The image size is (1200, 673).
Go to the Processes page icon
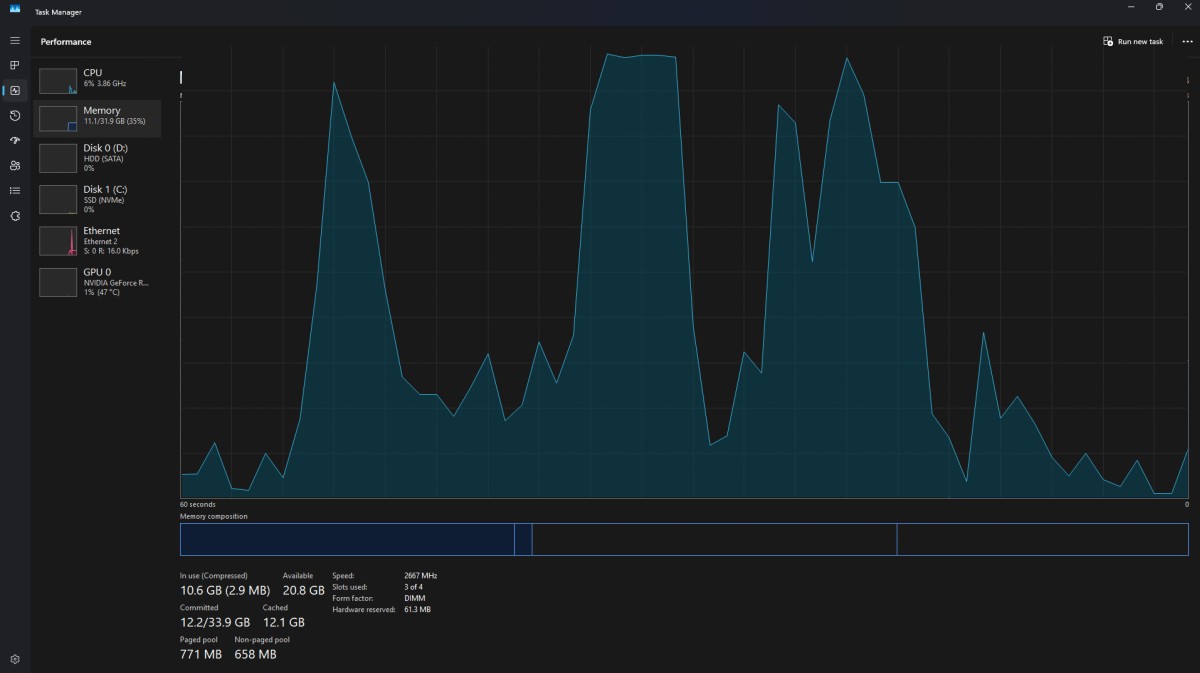(x=15, y=65)
